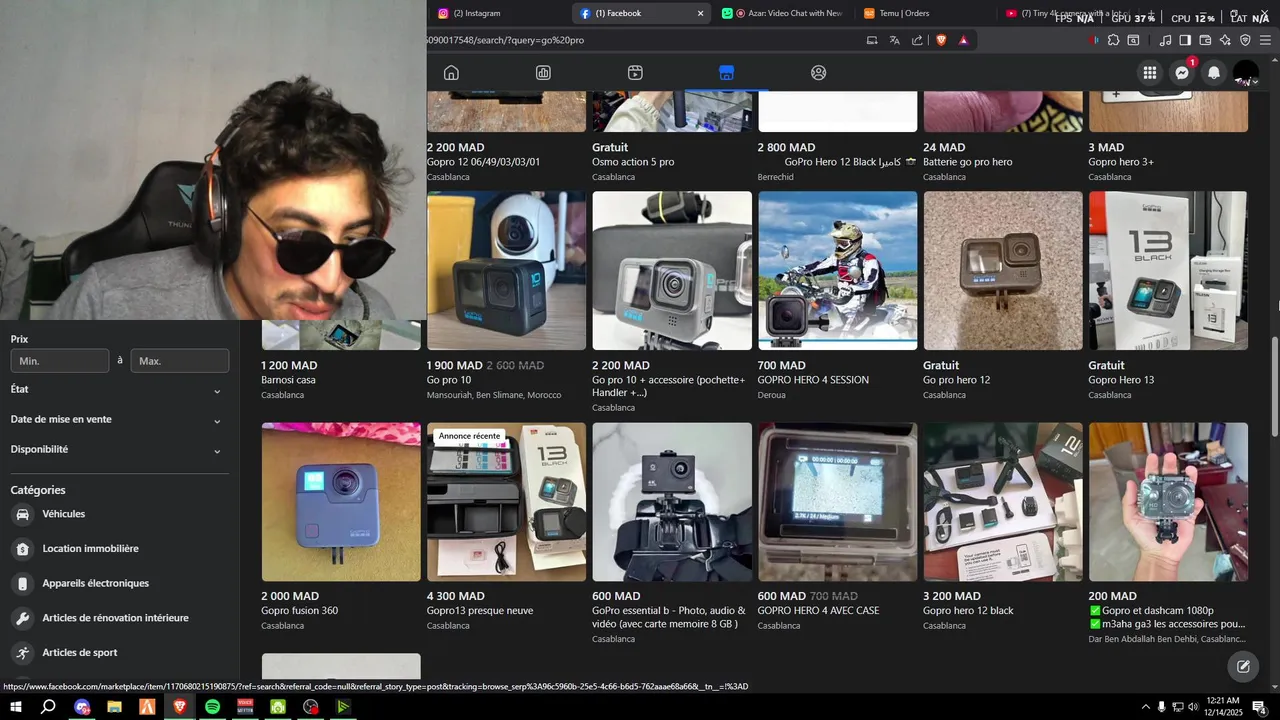Open Gopro Hero 13 Gratuit listing photo
Image resolution: width=1280 pixels, height=720 pixels.
tap(1168, 271)
